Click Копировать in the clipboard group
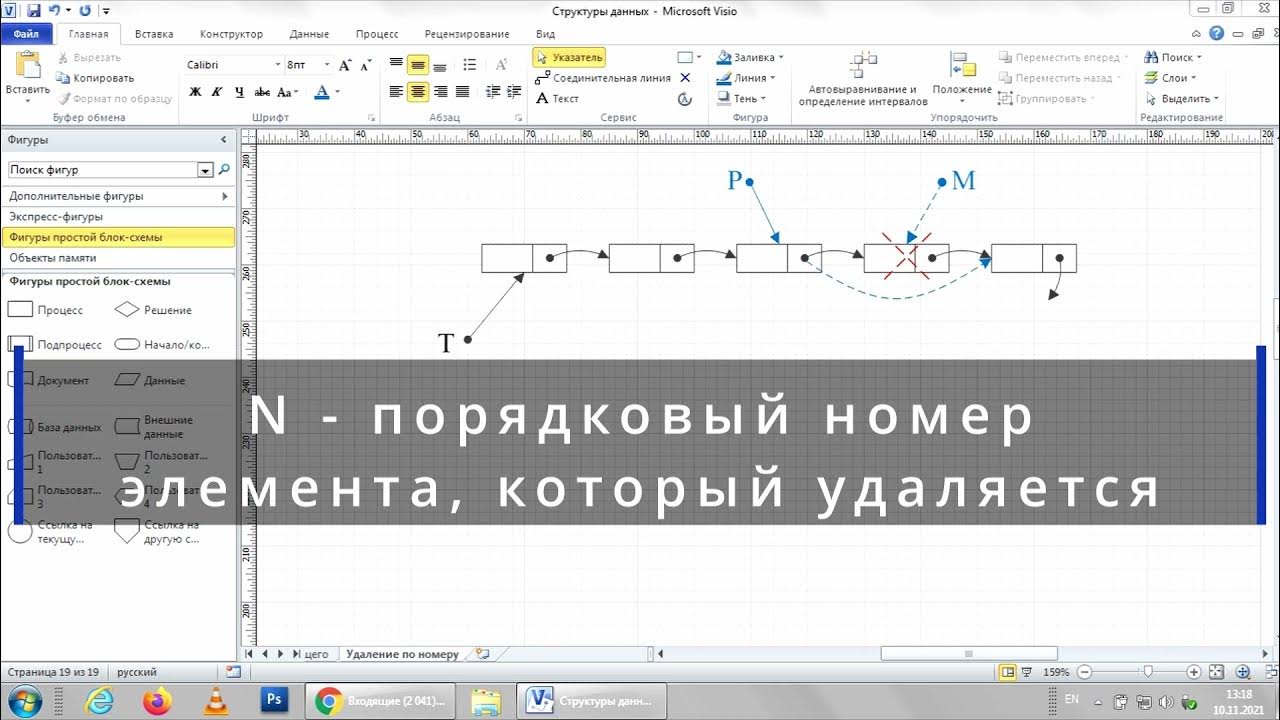The image size is (1280, 720). 95,78
